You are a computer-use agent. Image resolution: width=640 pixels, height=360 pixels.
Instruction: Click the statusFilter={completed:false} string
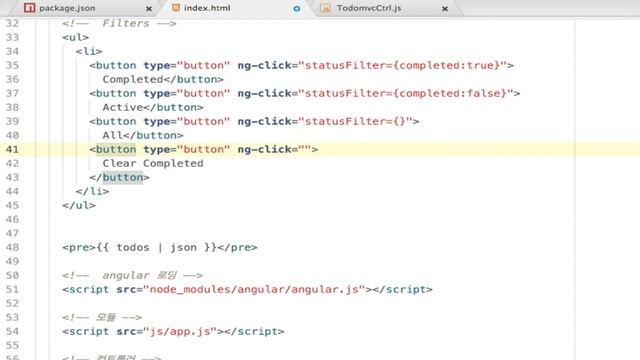406,93
